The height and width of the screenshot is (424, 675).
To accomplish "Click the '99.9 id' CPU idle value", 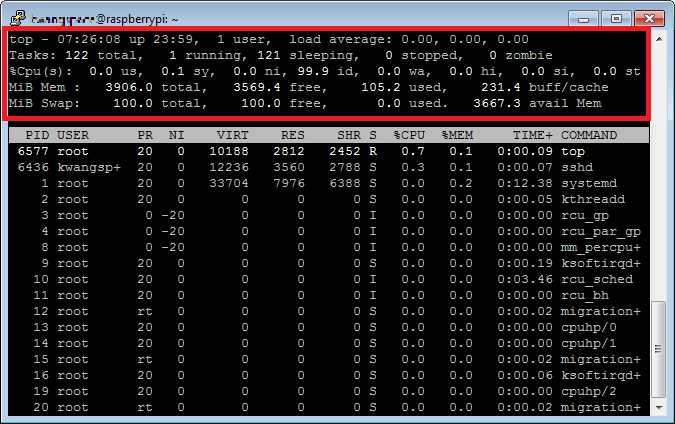I will point(328,71).
